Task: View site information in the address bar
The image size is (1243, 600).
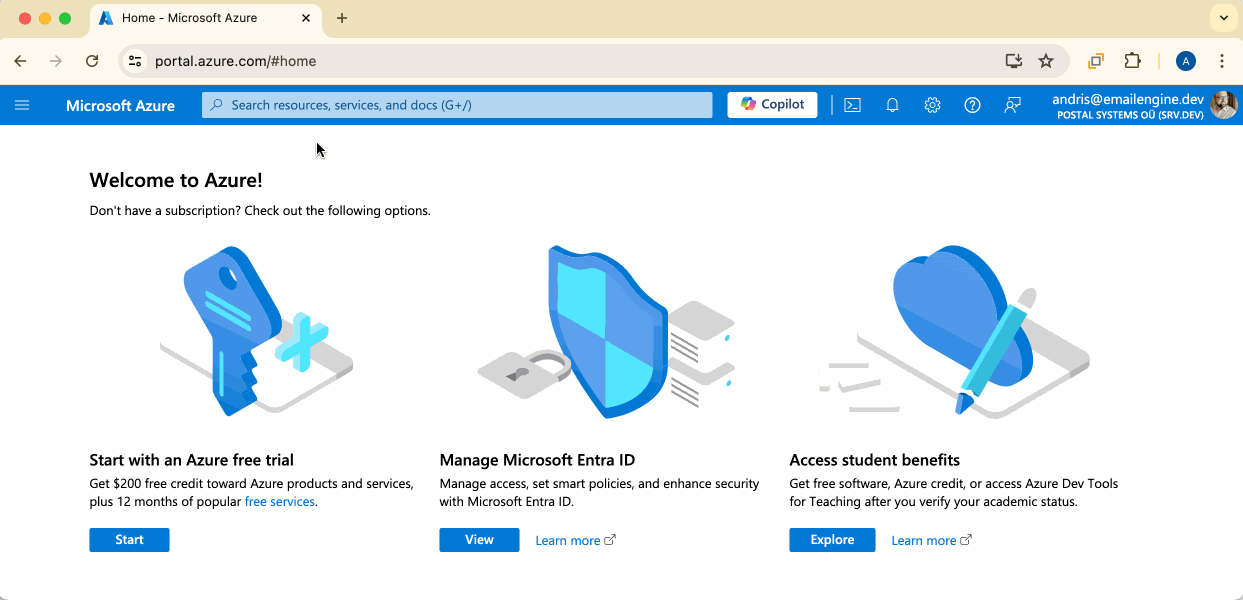Action: pyautogui.click(x=134, y=61)
